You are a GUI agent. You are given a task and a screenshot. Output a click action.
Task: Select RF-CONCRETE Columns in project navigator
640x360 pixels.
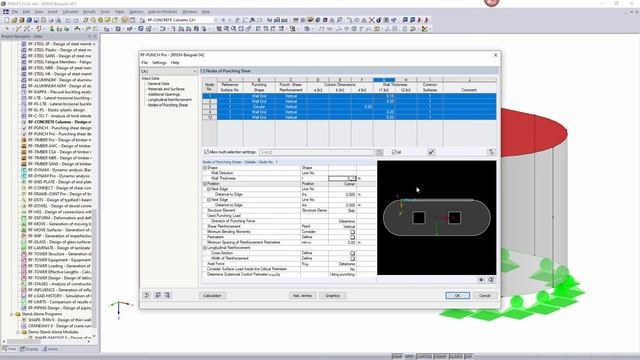(x=60, y=122)
